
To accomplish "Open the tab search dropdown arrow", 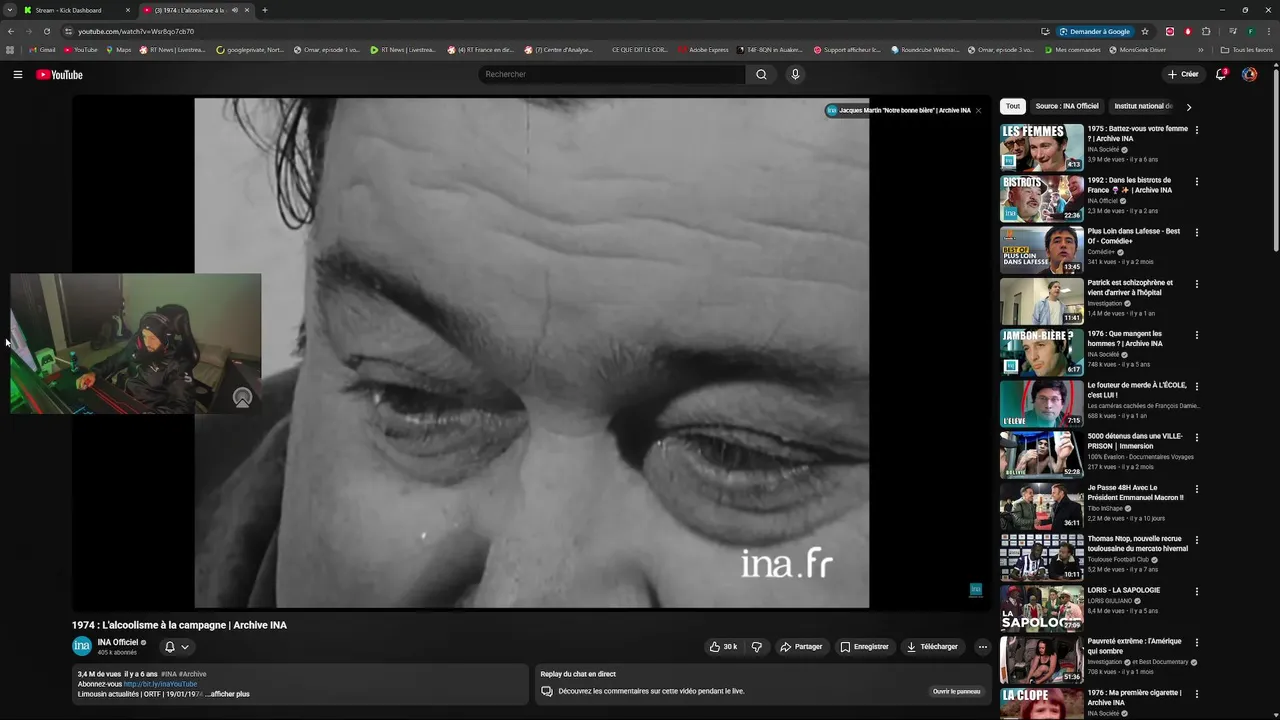I will tap(10, 10).
